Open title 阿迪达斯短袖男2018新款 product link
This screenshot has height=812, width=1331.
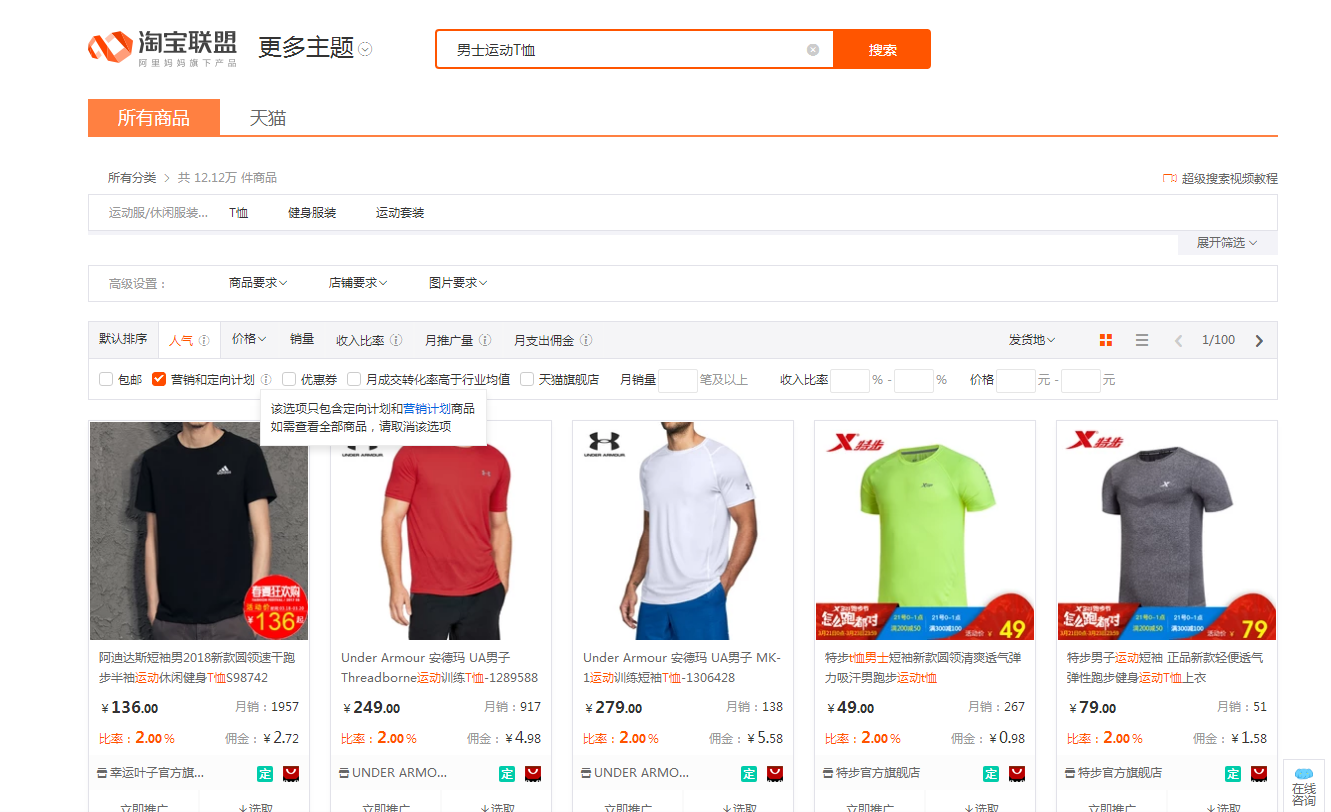tap(197, 668)
